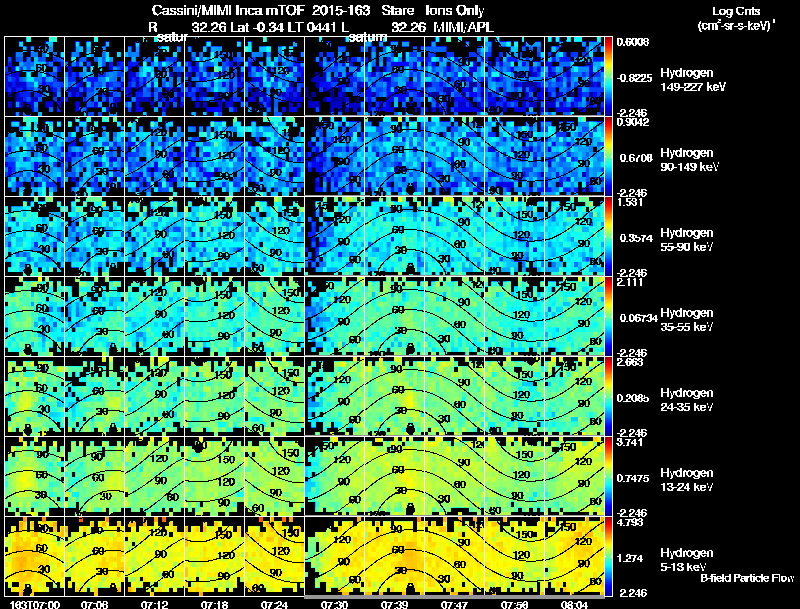Click the color bar of the 55-90 keV row
The width and height of the screenshot is (800, 609).
click(x=608, y=236)
